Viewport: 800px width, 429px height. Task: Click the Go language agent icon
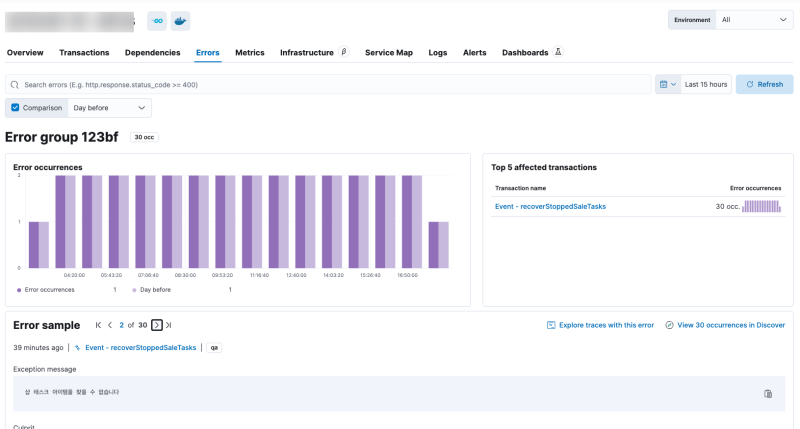(x=157, y=20)
